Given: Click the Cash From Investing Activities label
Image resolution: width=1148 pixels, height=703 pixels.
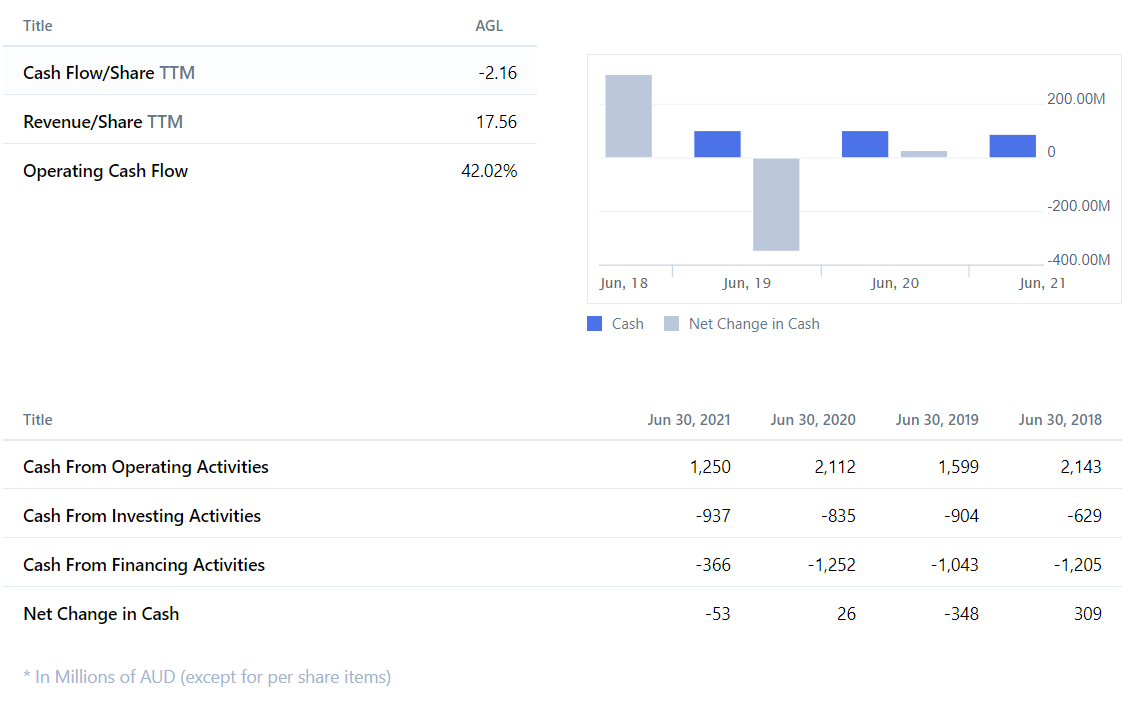Looking at the screenshot, I should (142, 516).
